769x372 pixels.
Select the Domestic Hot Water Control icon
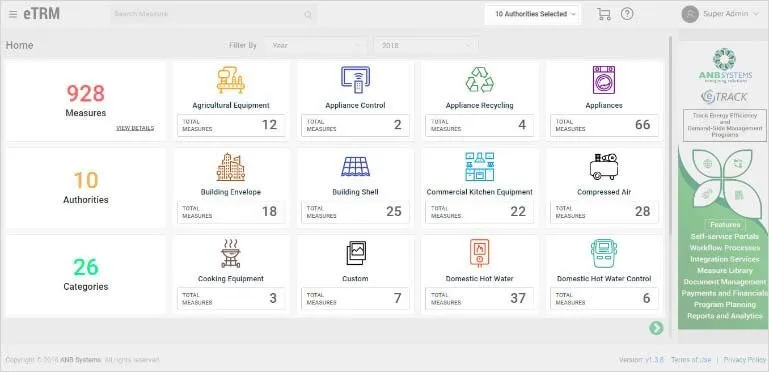[x=604, y=253]
